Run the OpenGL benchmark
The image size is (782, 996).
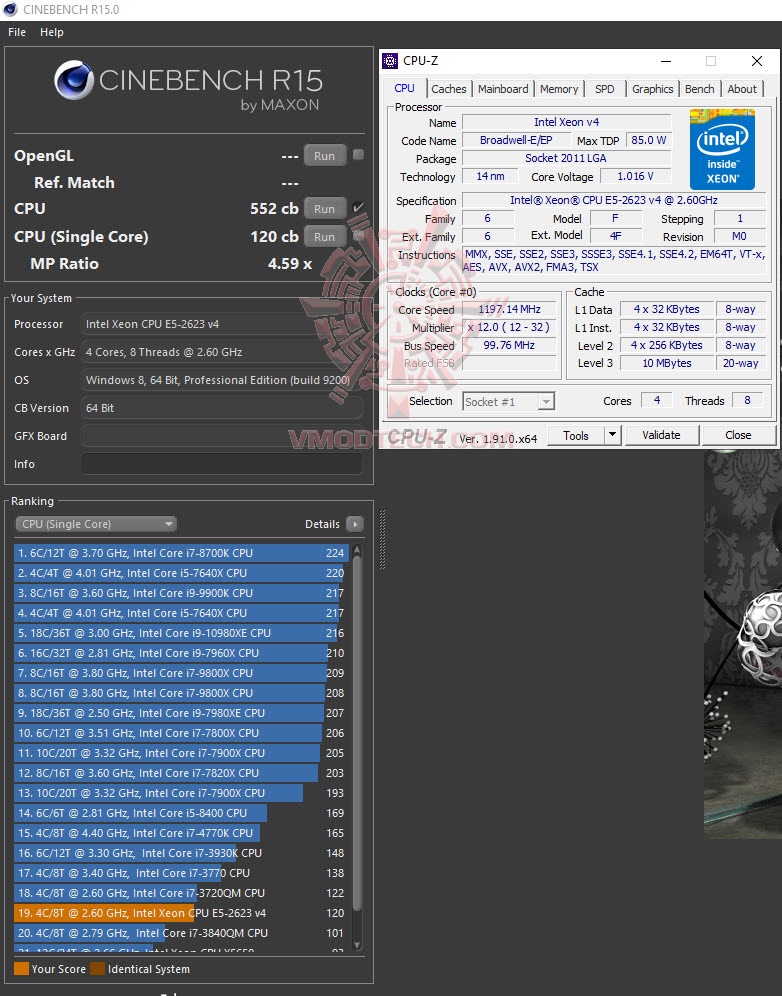point(325,156)
